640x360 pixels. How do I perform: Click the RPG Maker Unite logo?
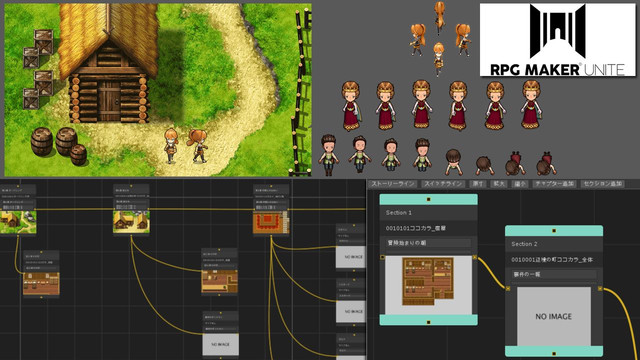[x=558, y=40]
